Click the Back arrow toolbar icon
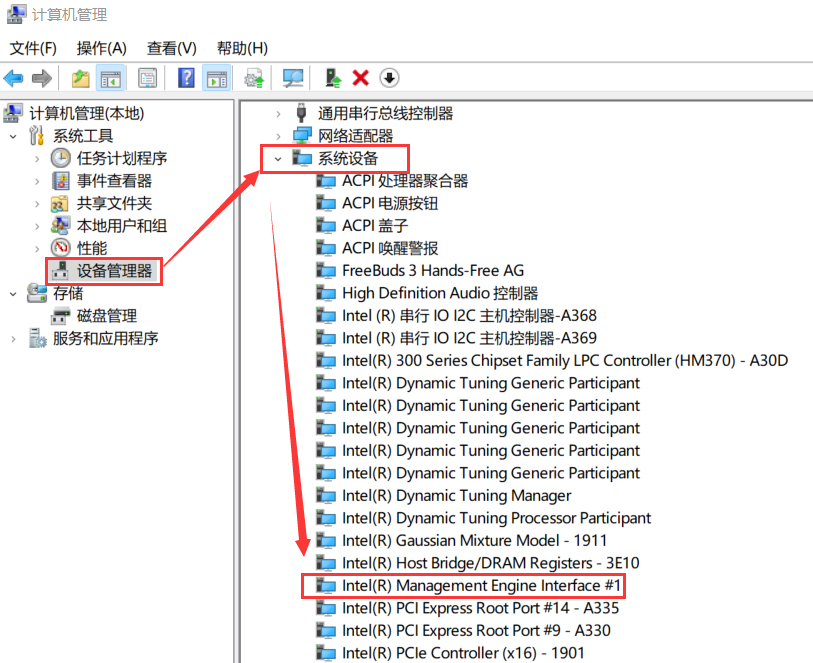Viewport: 813px width, 663px height. click(x=13, y=78)
